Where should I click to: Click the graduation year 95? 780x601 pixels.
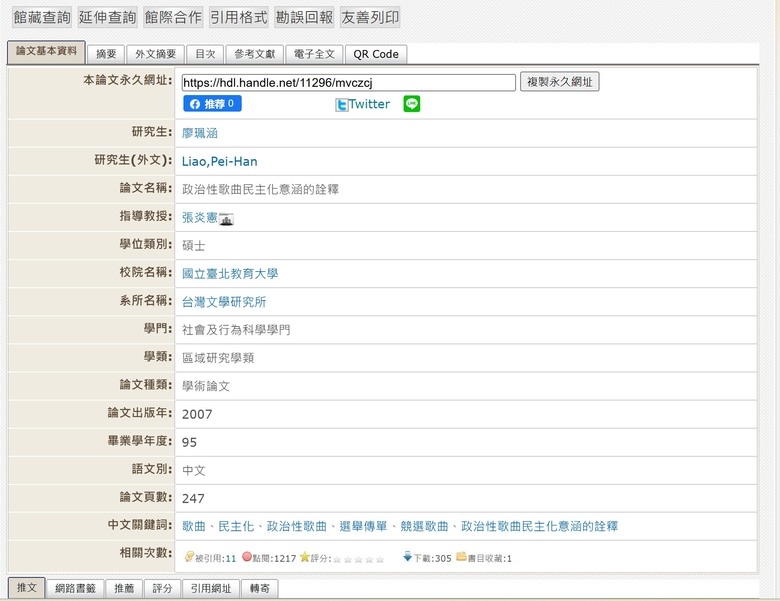coord(189,442)
